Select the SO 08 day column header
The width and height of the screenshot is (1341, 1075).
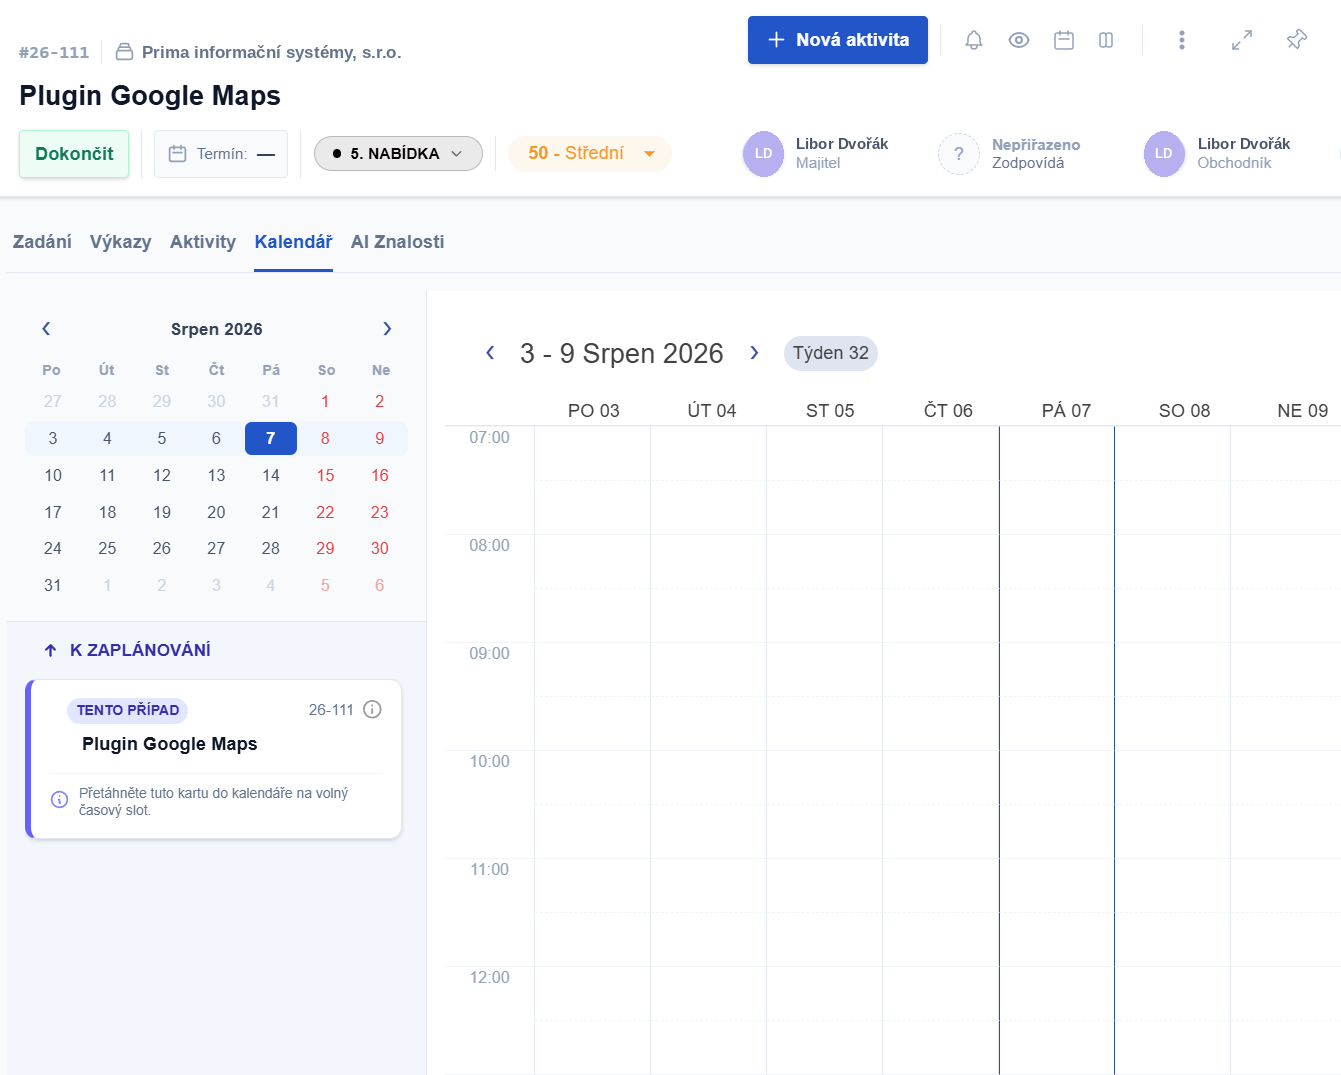coord(1184,411)
